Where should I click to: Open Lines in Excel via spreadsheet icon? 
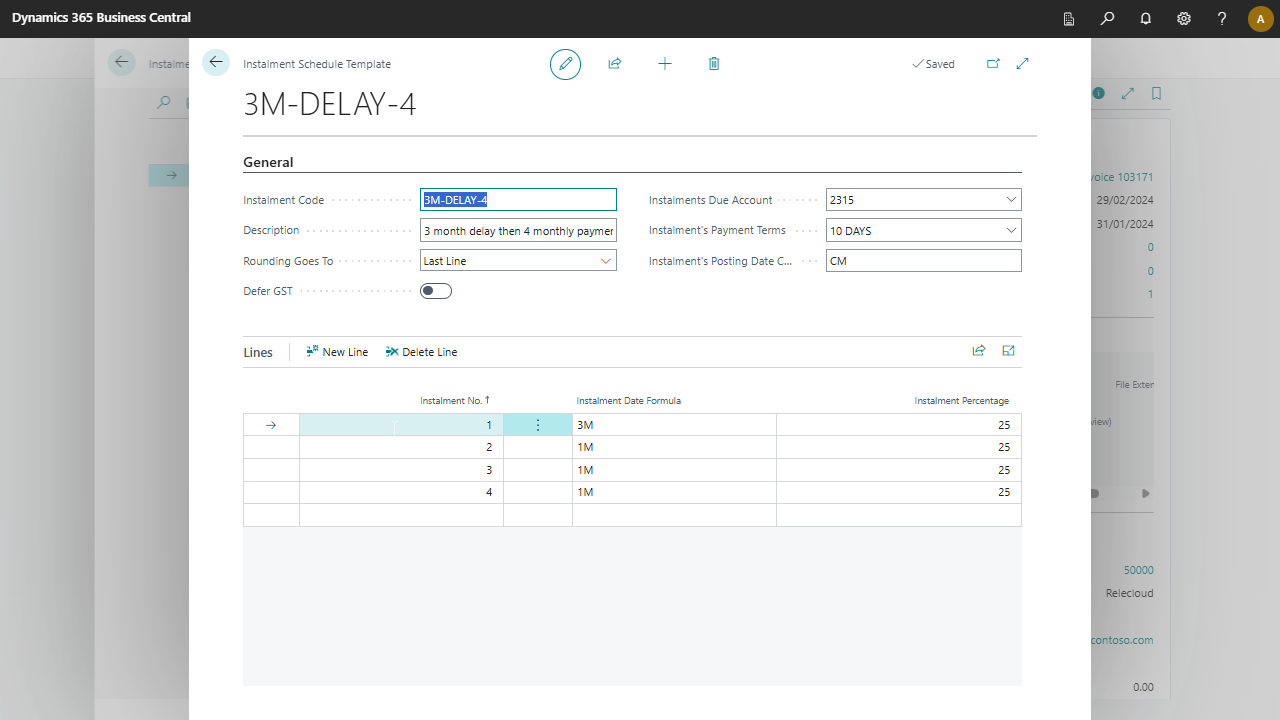tap(1008, 351)
